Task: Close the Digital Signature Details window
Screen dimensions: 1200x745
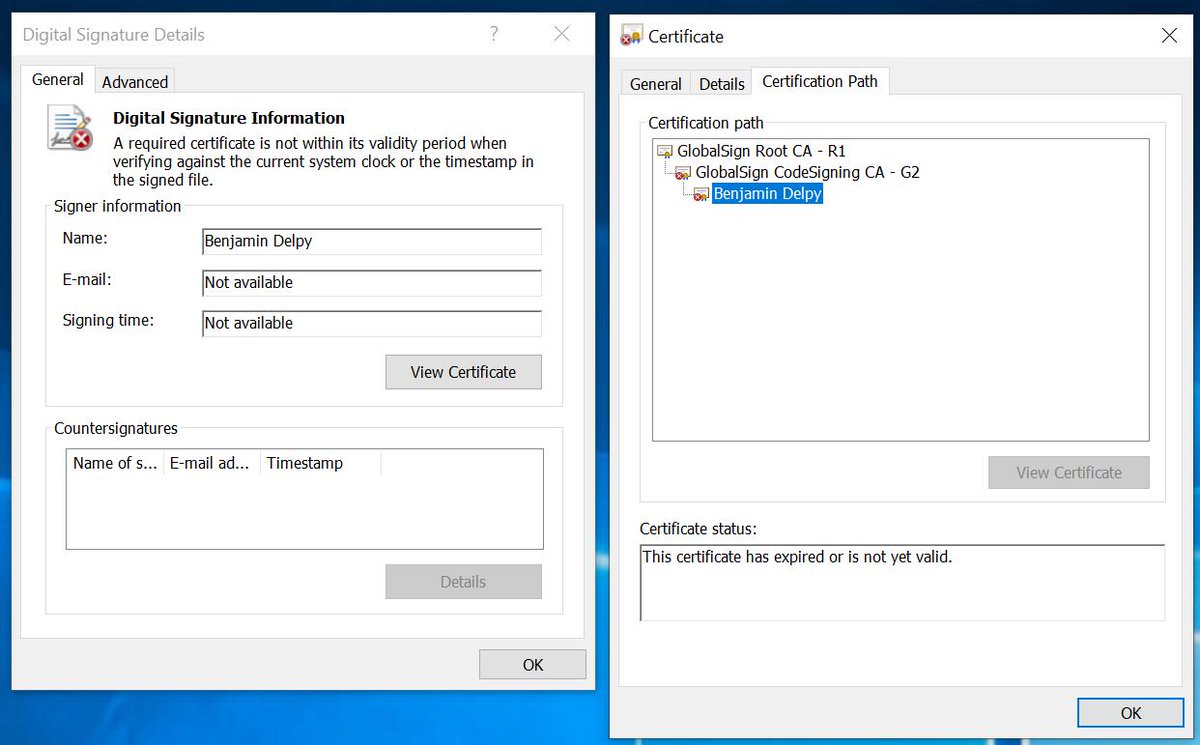Action: 562,35
